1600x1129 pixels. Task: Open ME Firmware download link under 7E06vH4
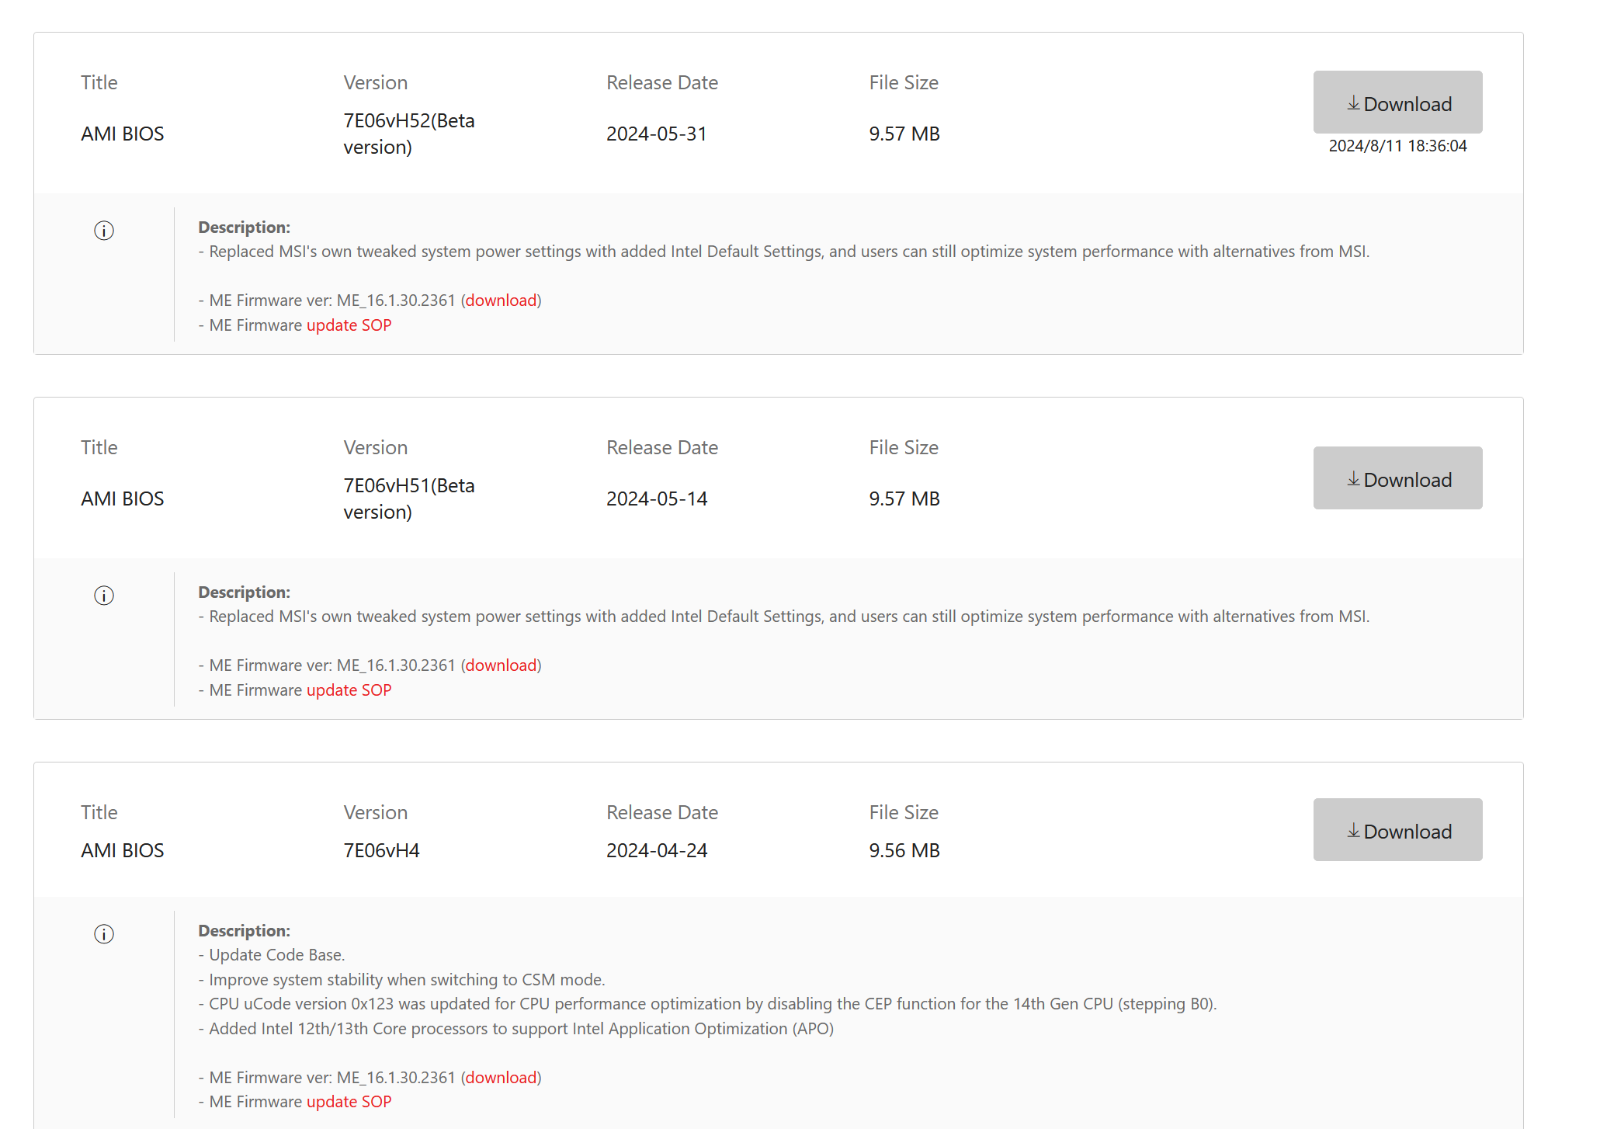501,1077
